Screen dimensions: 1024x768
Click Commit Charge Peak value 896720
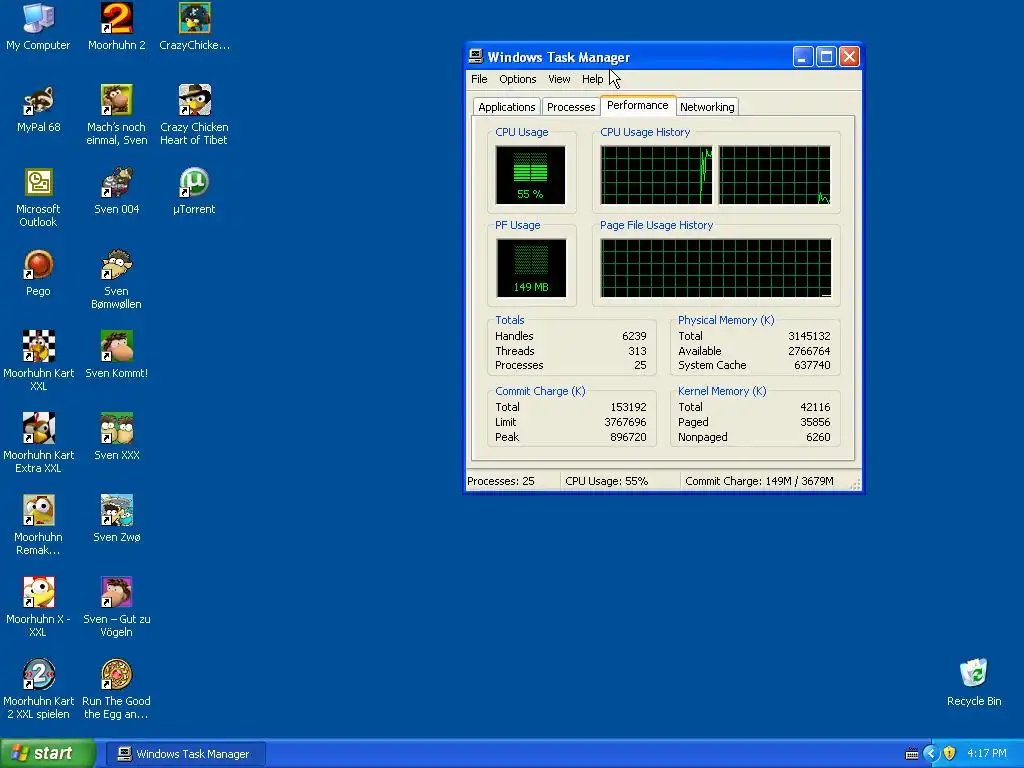pos(628,438)
